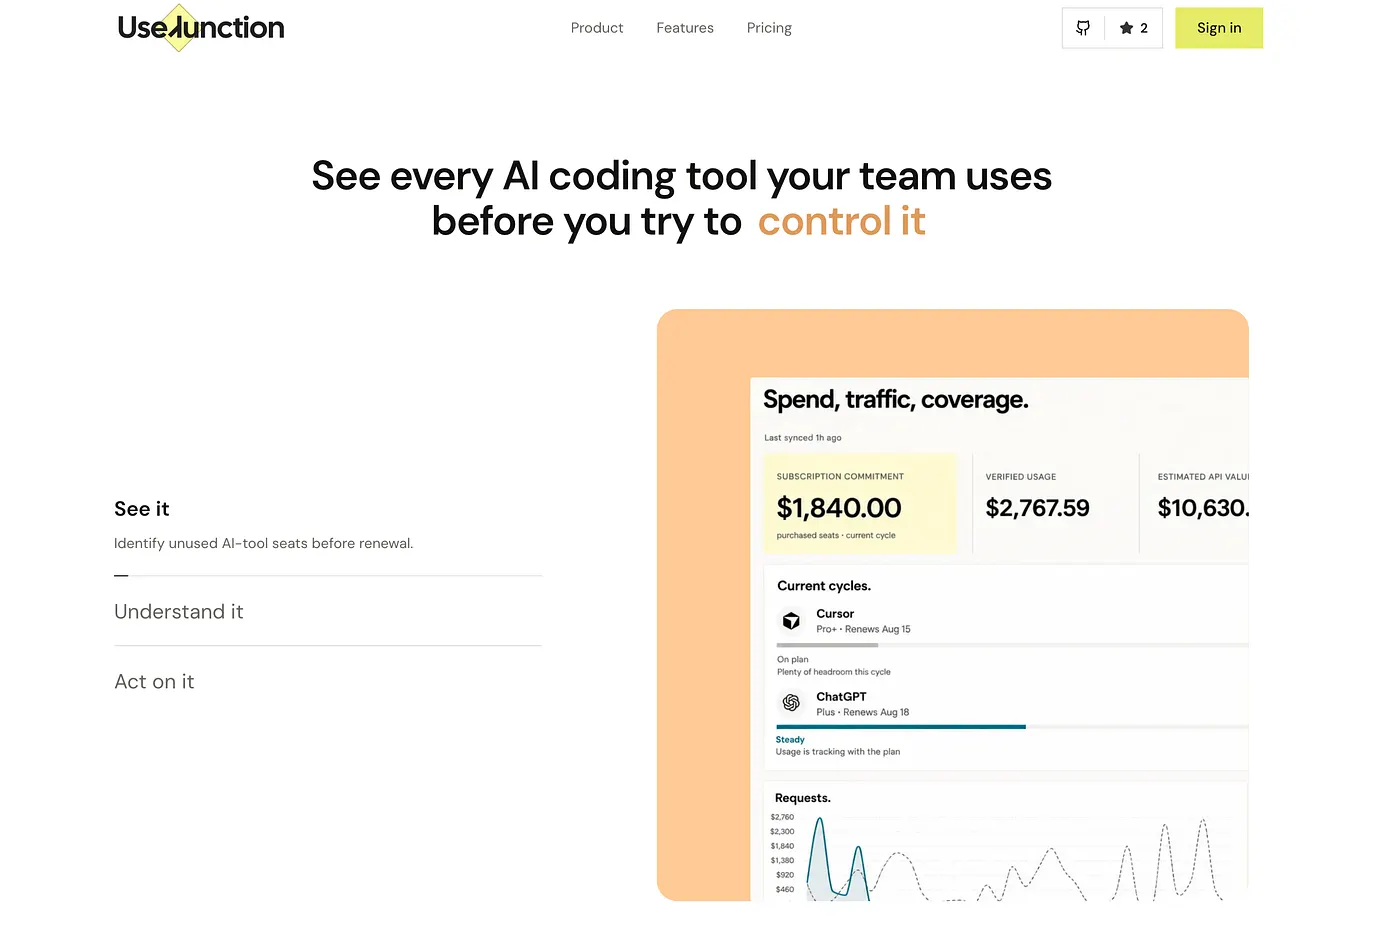Click the Verified Usage $2,767.59 value

coord(1038,508)
